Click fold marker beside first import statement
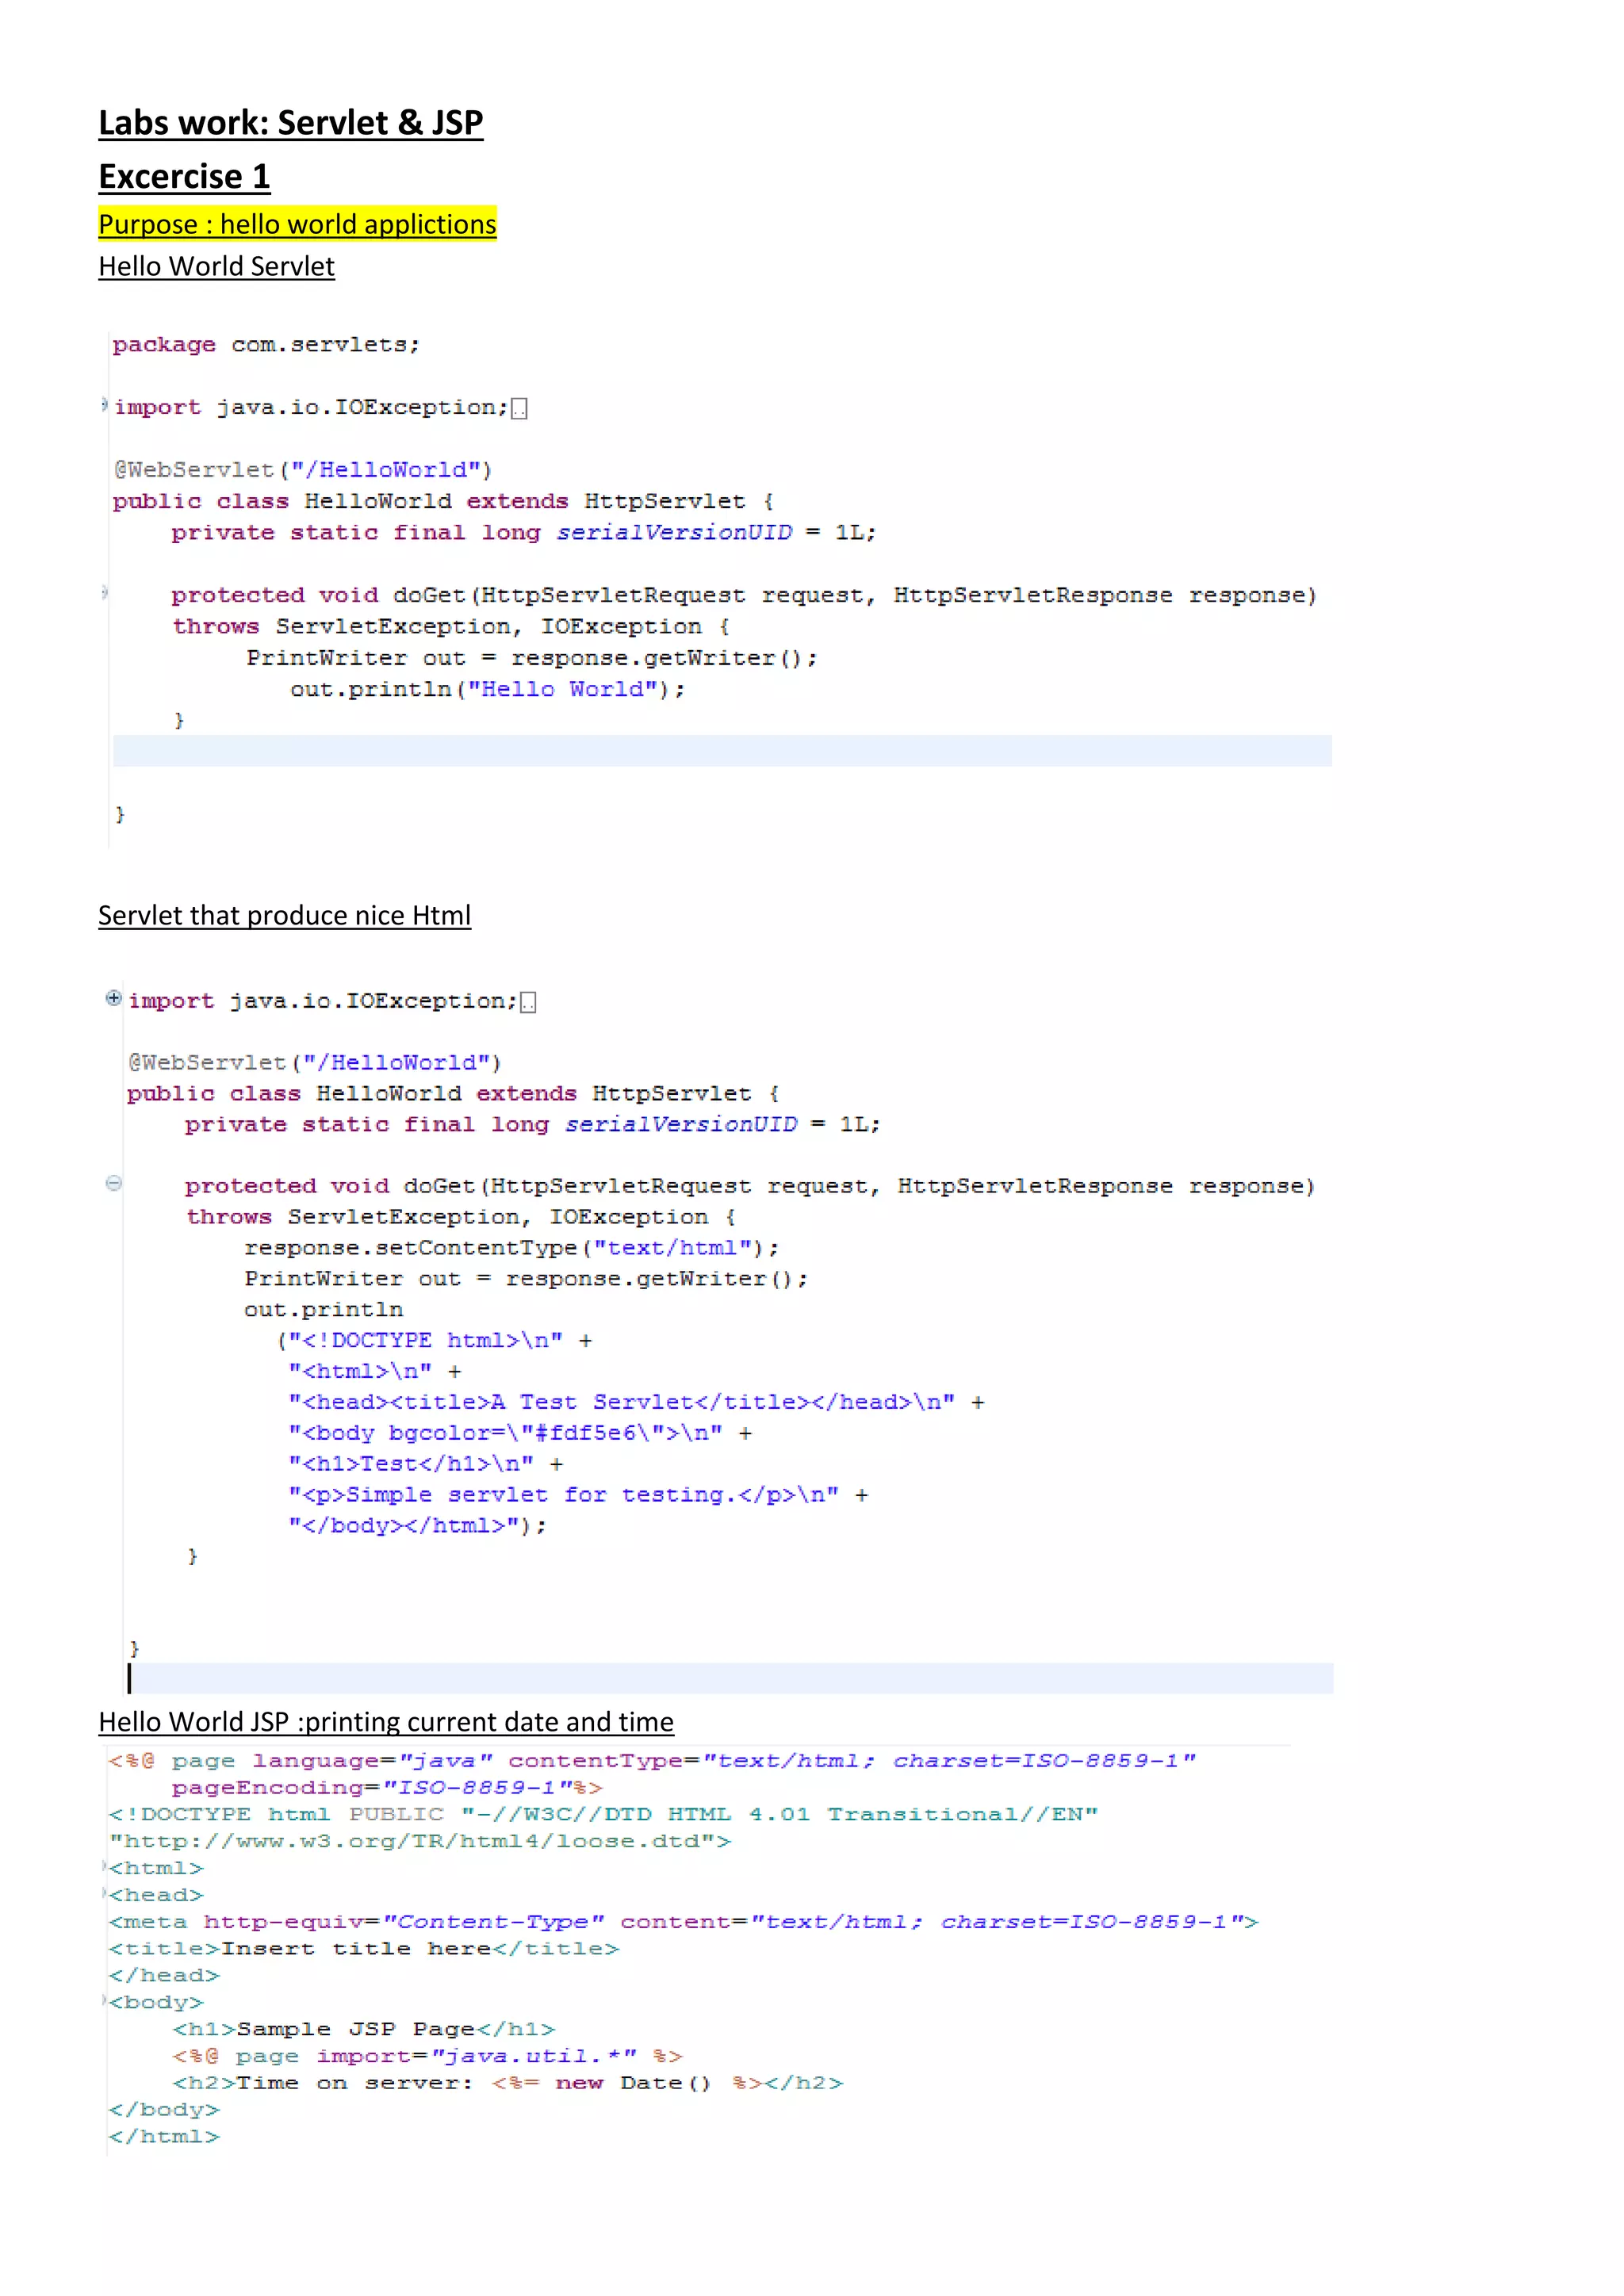The width and height of the screenshot is (1624, 2296). [x=104, y=405]
